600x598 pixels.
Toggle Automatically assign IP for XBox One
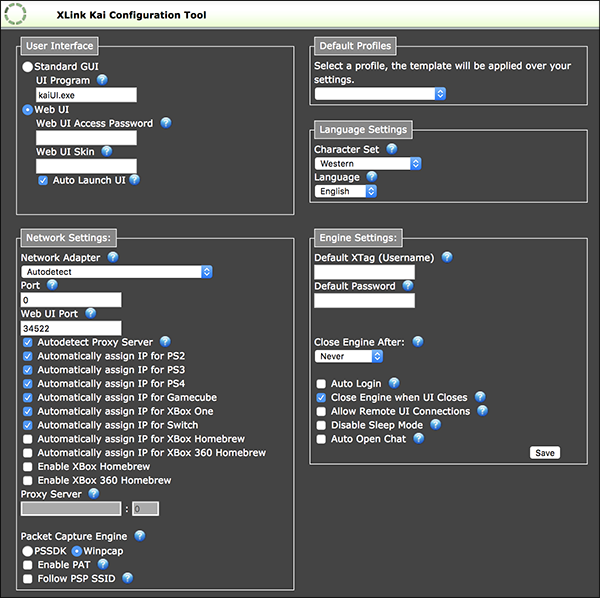[x=28, y=411]
